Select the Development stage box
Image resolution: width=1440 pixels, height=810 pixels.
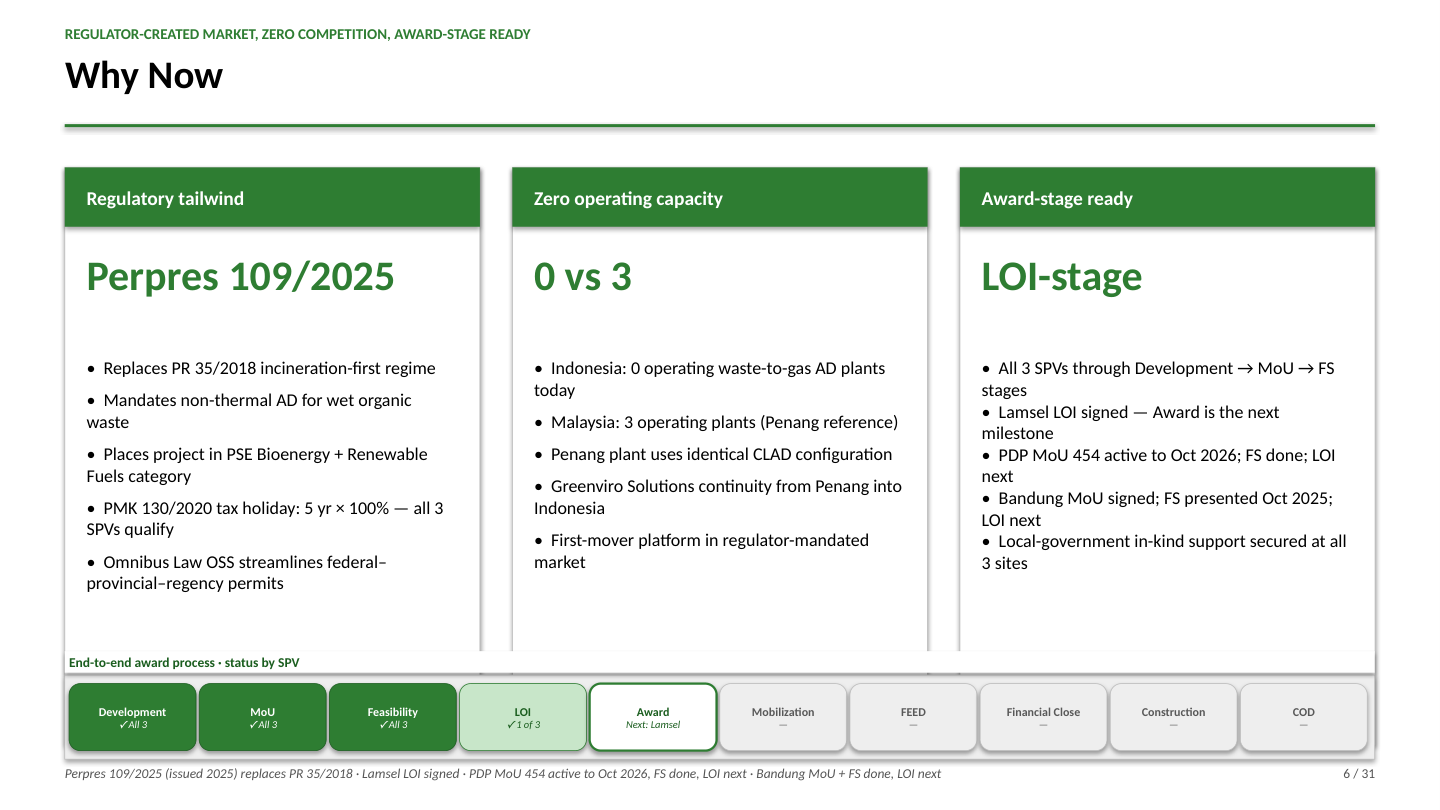132,717
